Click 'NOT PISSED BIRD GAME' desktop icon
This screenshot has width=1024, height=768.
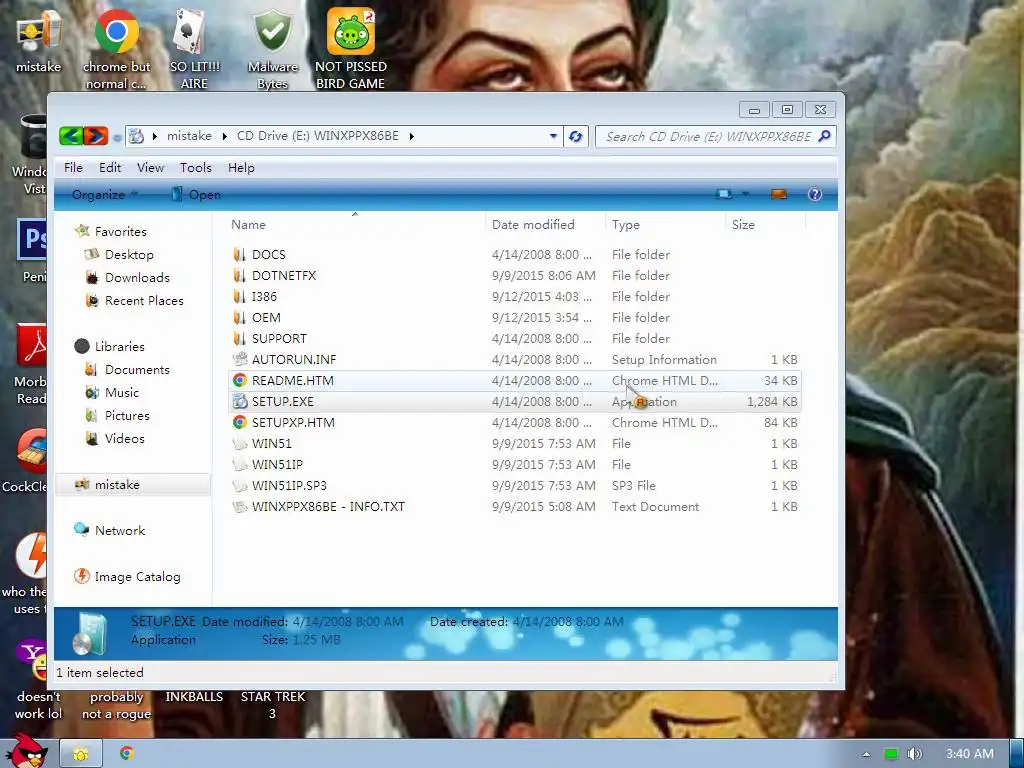[351, 50]
